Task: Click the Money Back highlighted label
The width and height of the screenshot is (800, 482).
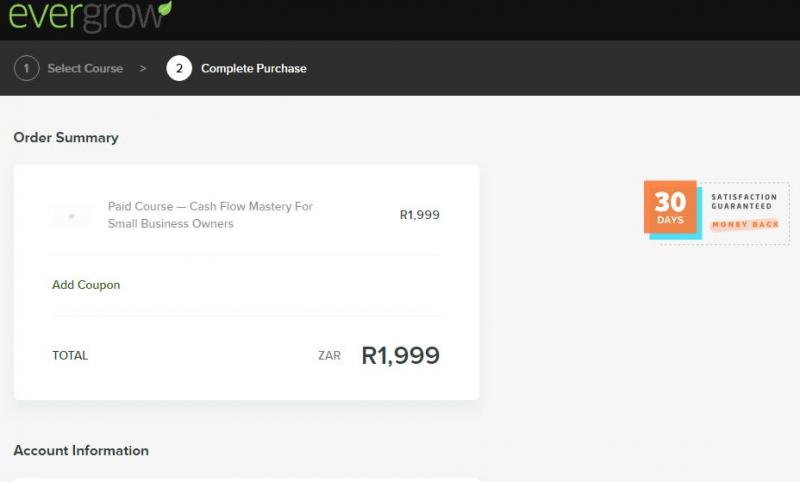Action: point(744,224)
